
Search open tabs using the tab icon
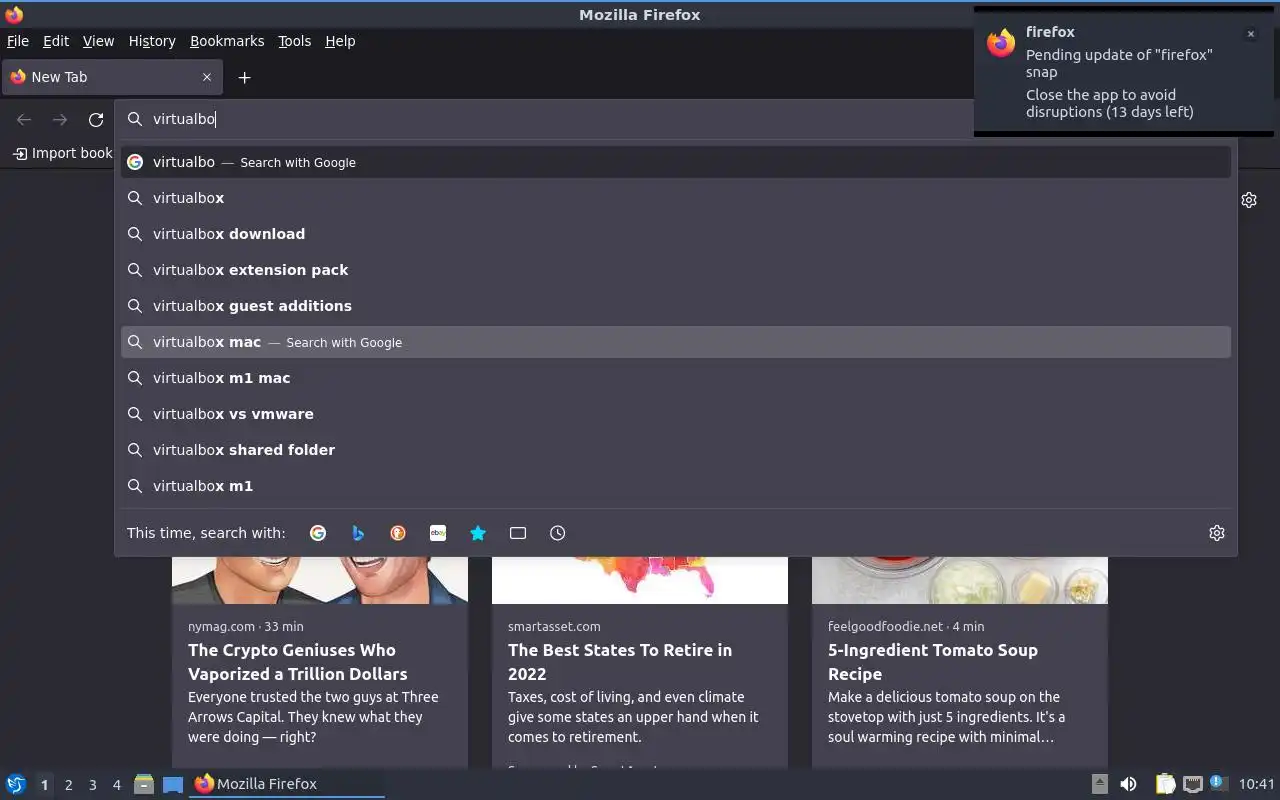point(518,533)
